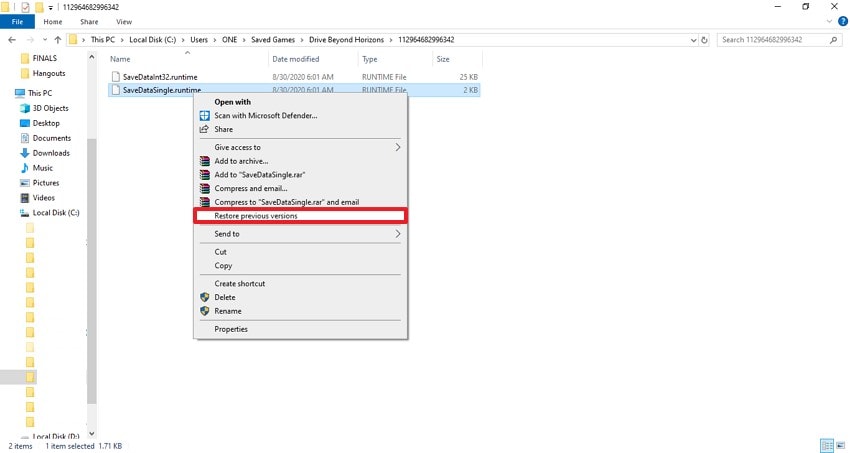
Task: Open the File ribbon tab
Action: [x=17, y=22]
